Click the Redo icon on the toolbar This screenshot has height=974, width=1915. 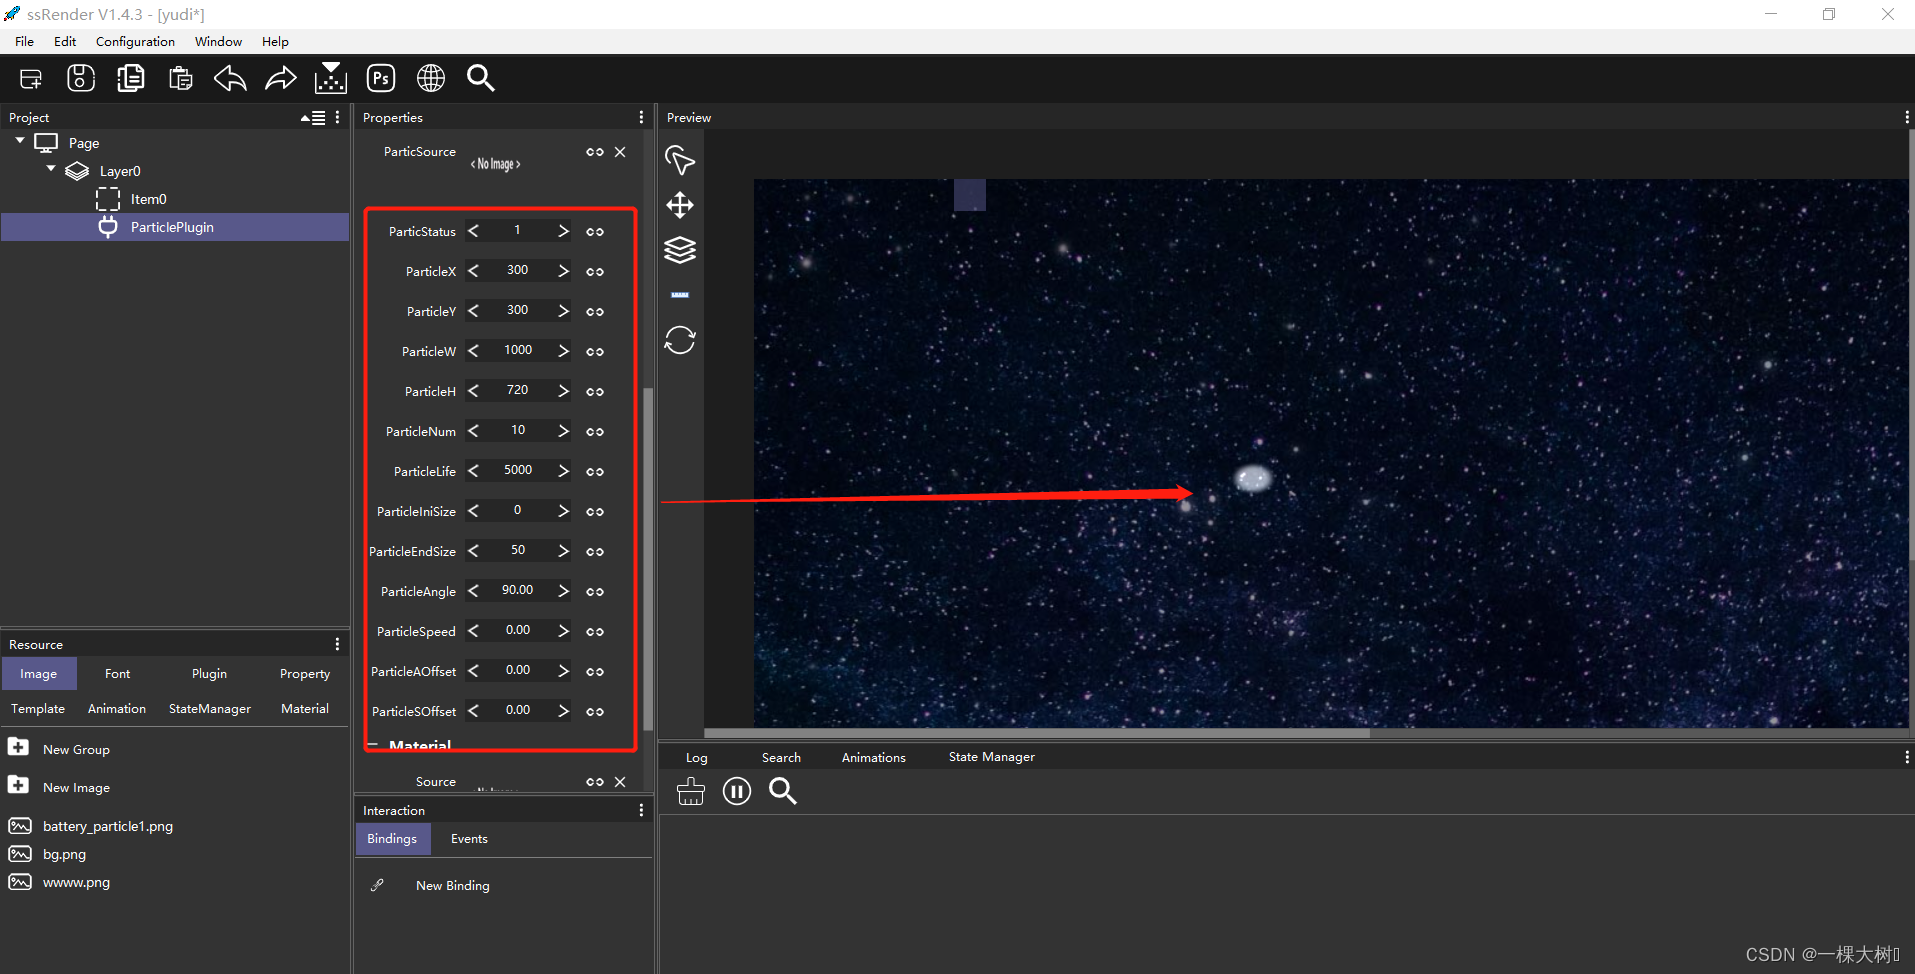click(280, 78)
